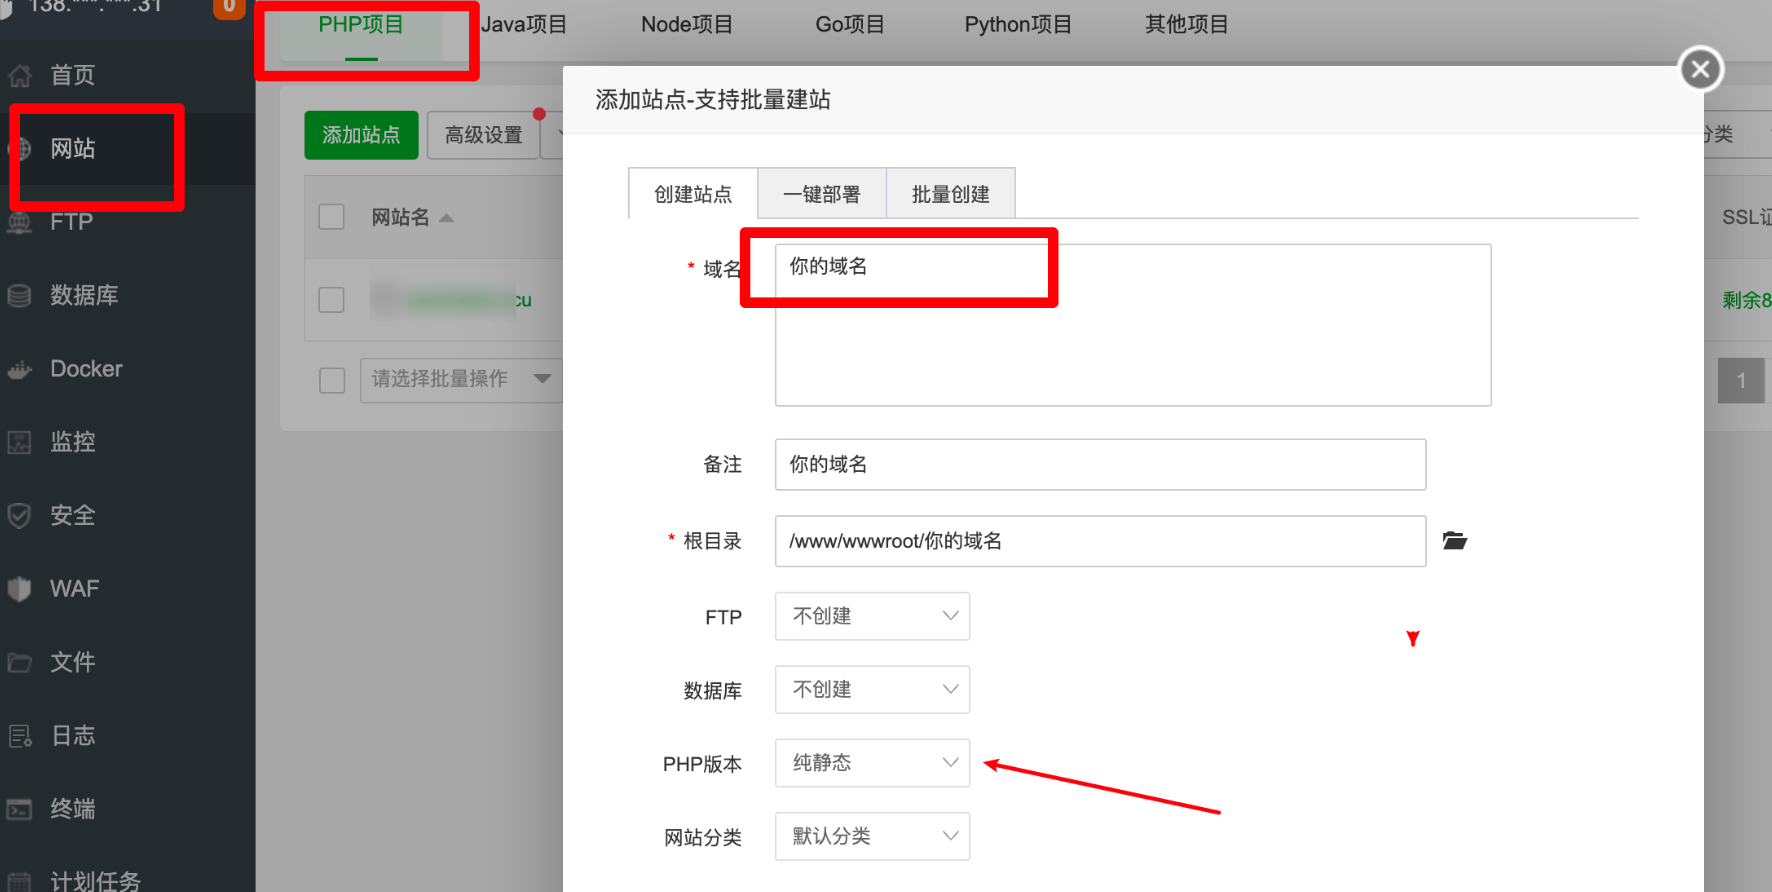The image size is (1772, 892).
Task: Open the PHP版本 纯静态 dropdown
Action: 872,763
